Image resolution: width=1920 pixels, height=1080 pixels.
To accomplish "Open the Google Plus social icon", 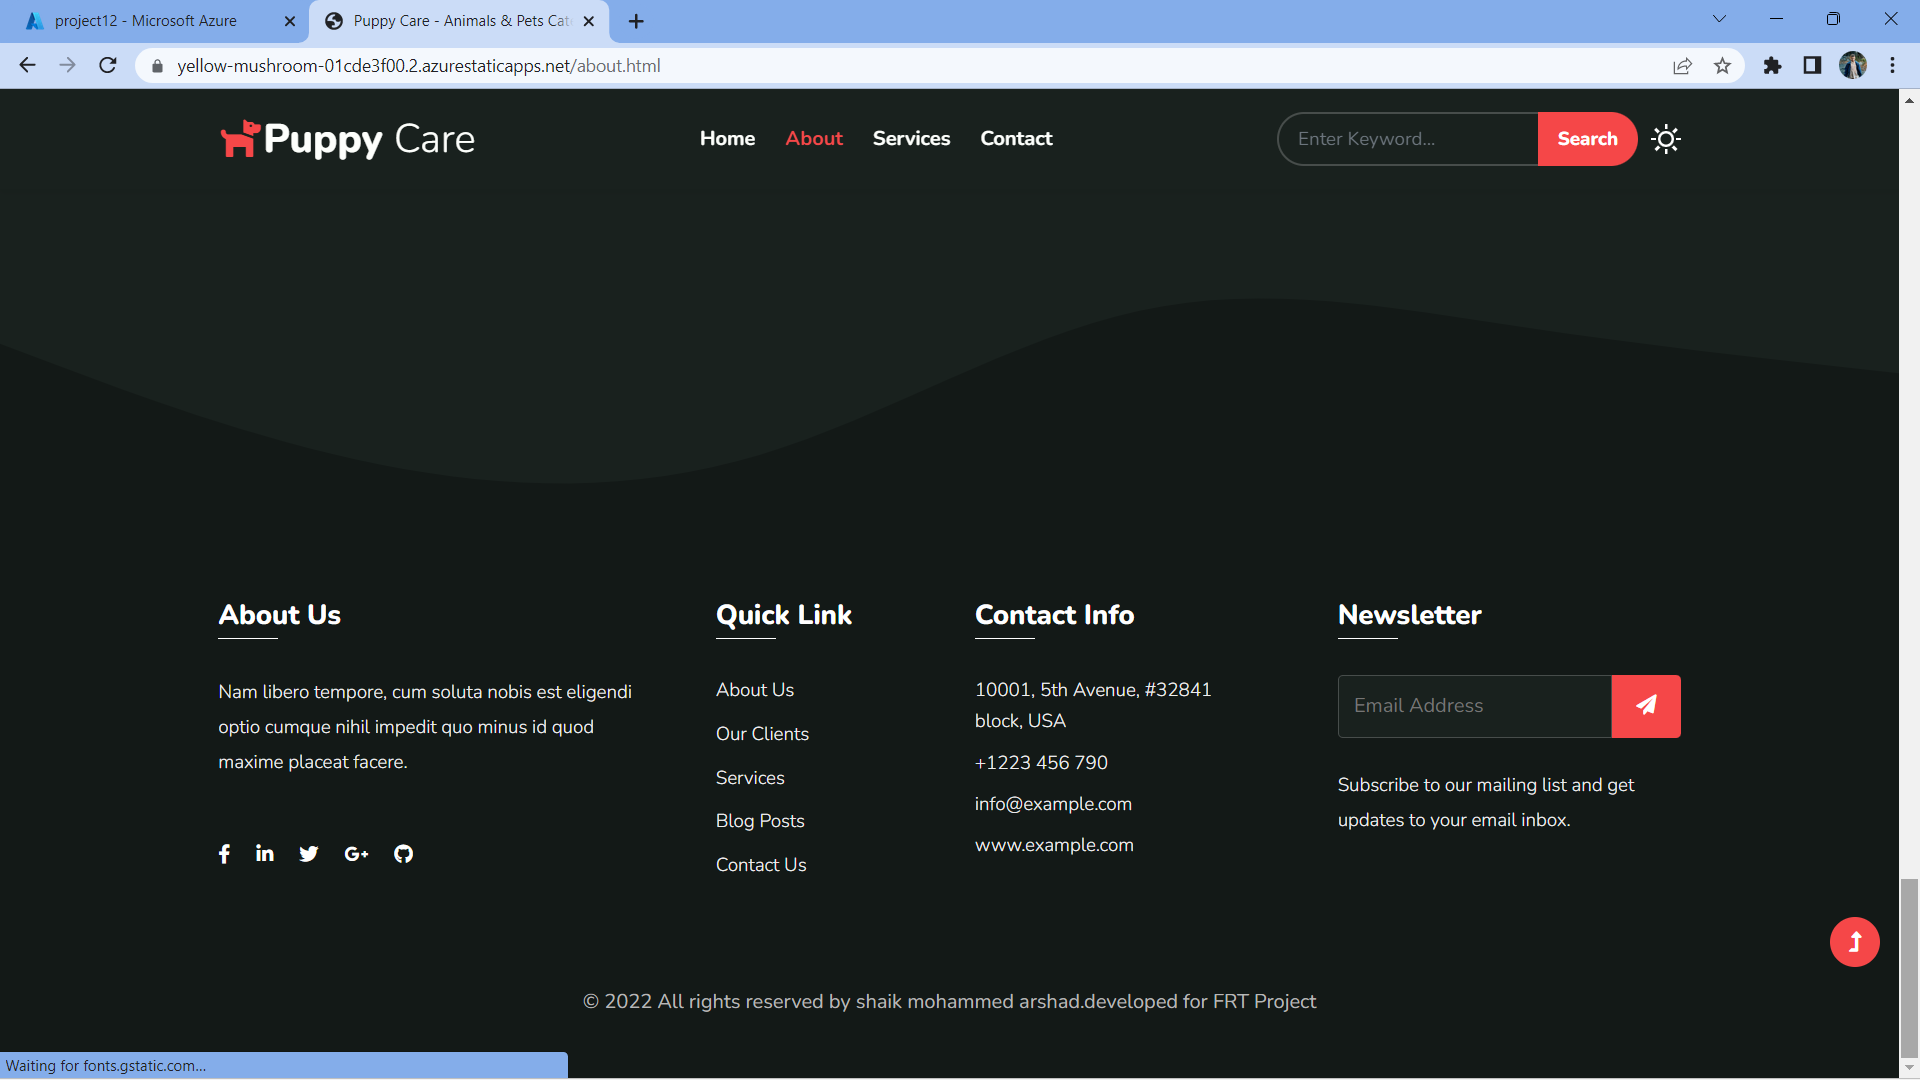I will coord(356,853).
